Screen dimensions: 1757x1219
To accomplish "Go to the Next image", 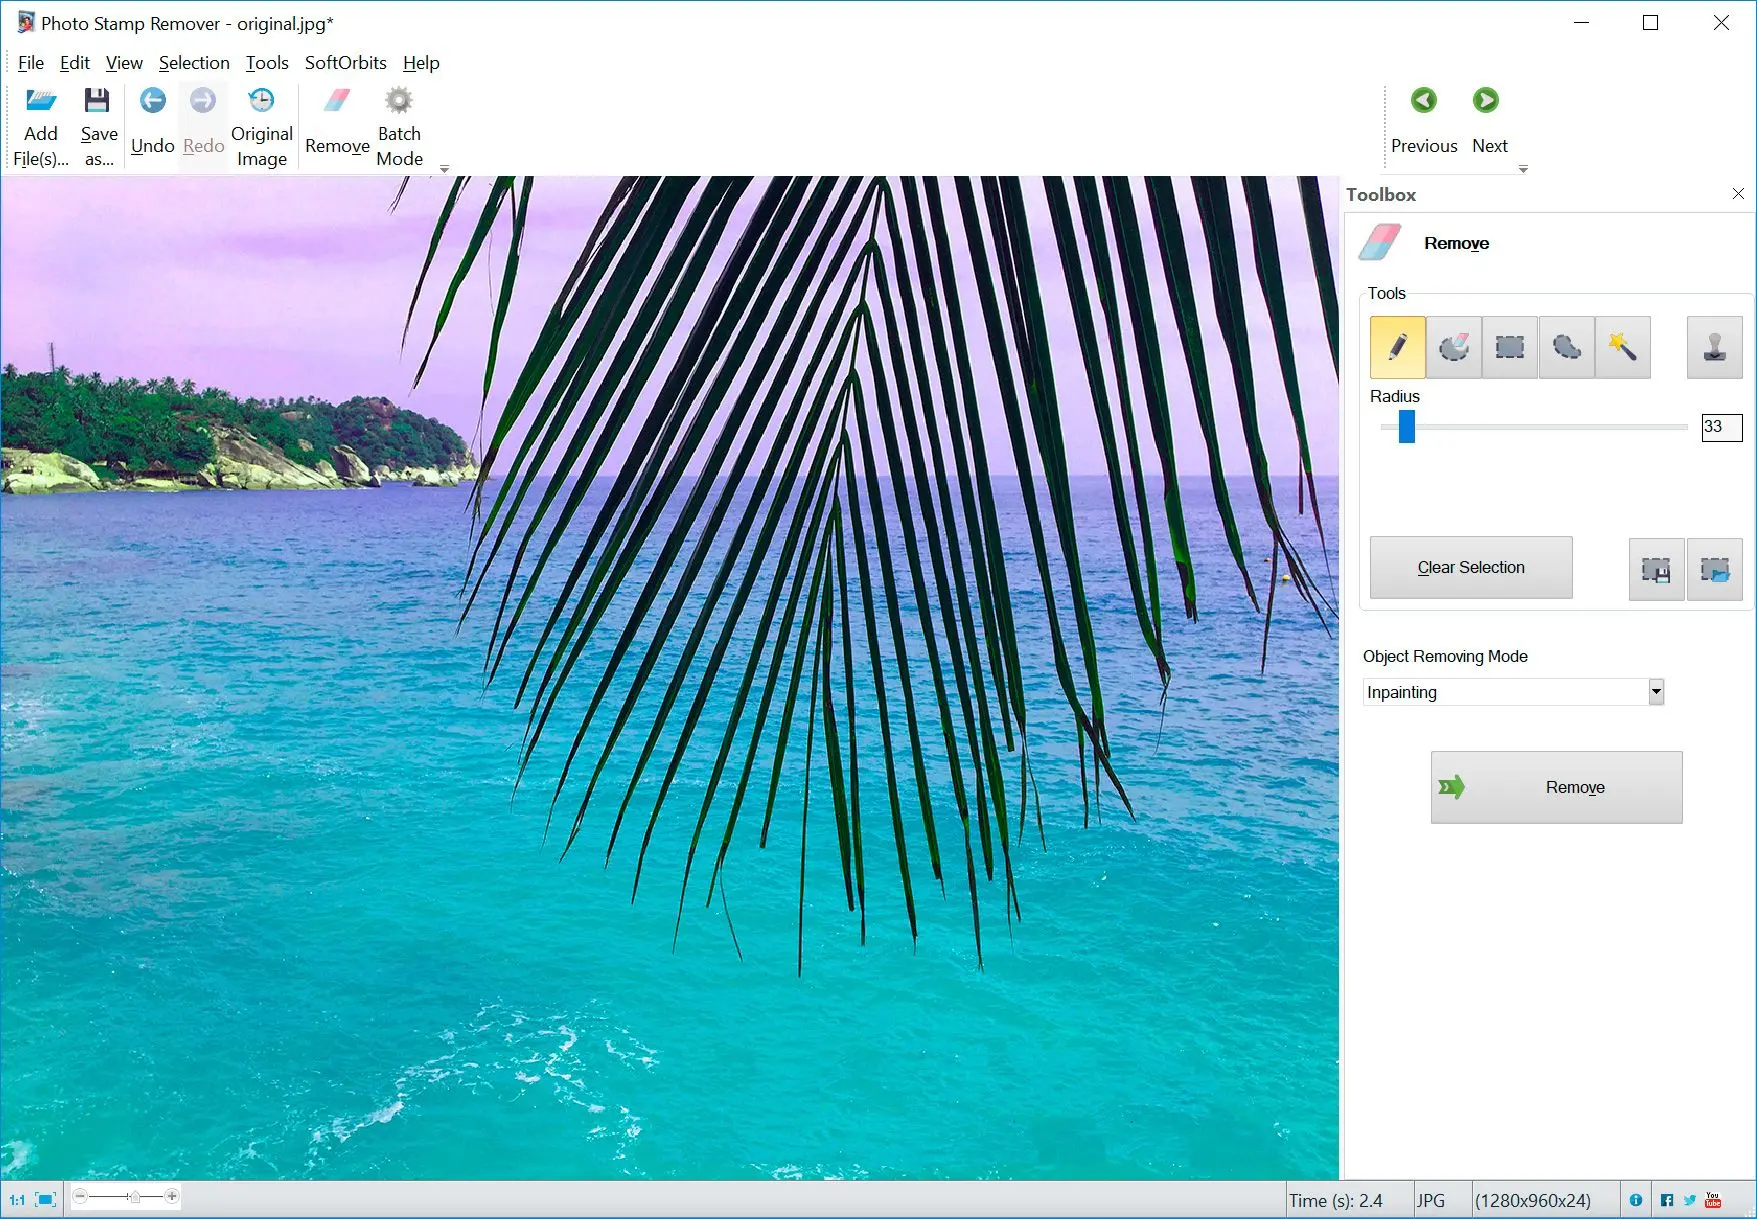I will pos(1489,121).
